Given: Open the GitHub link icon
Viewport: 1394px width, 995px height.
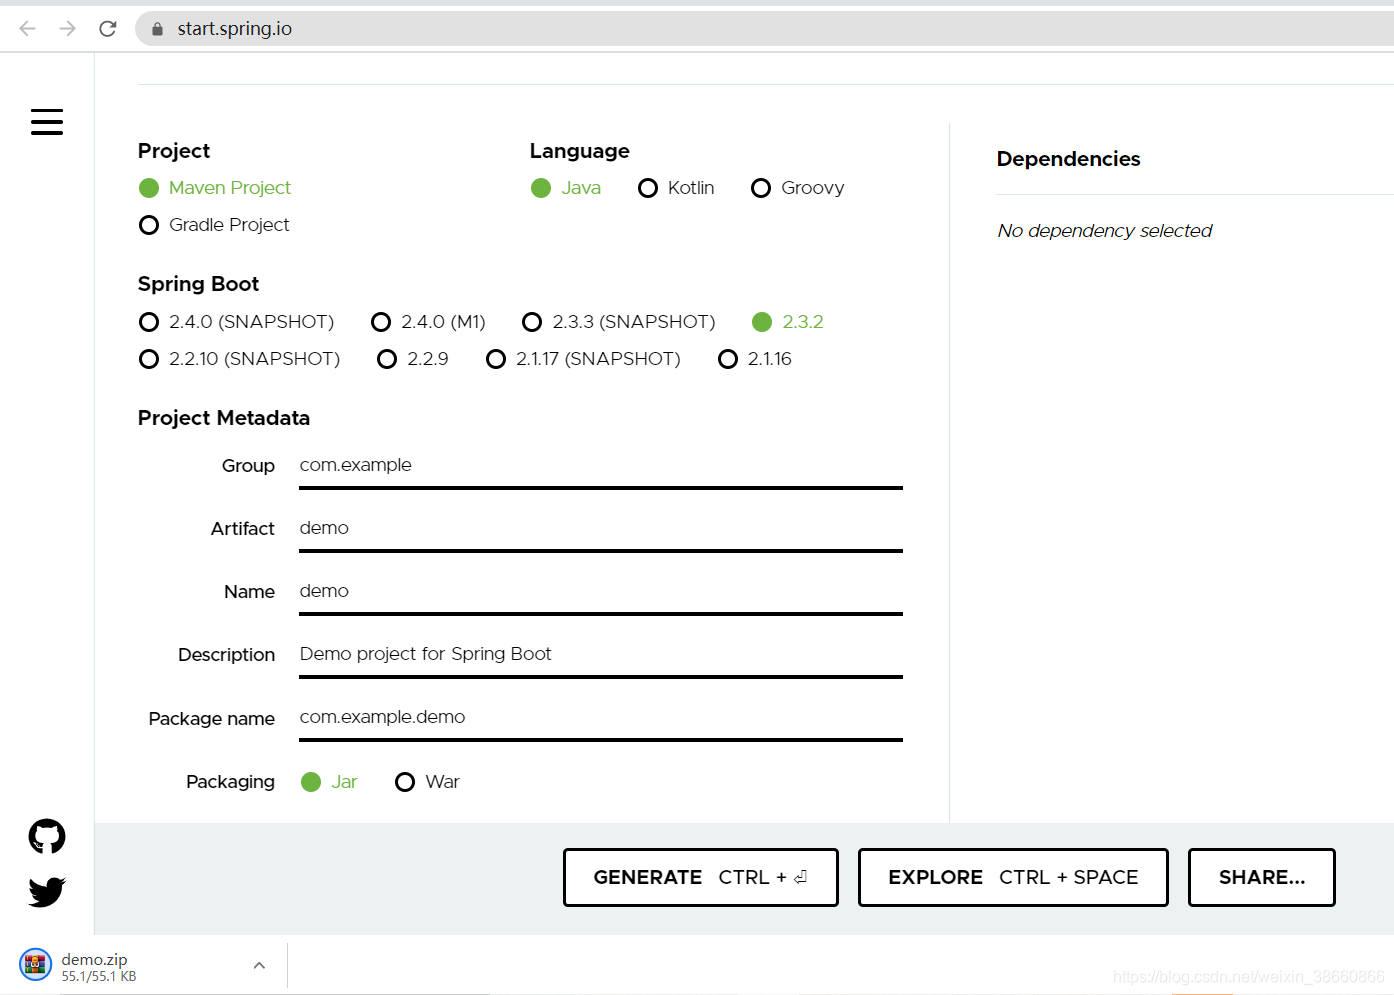Looking at the screenshot, I should point(47,836).
